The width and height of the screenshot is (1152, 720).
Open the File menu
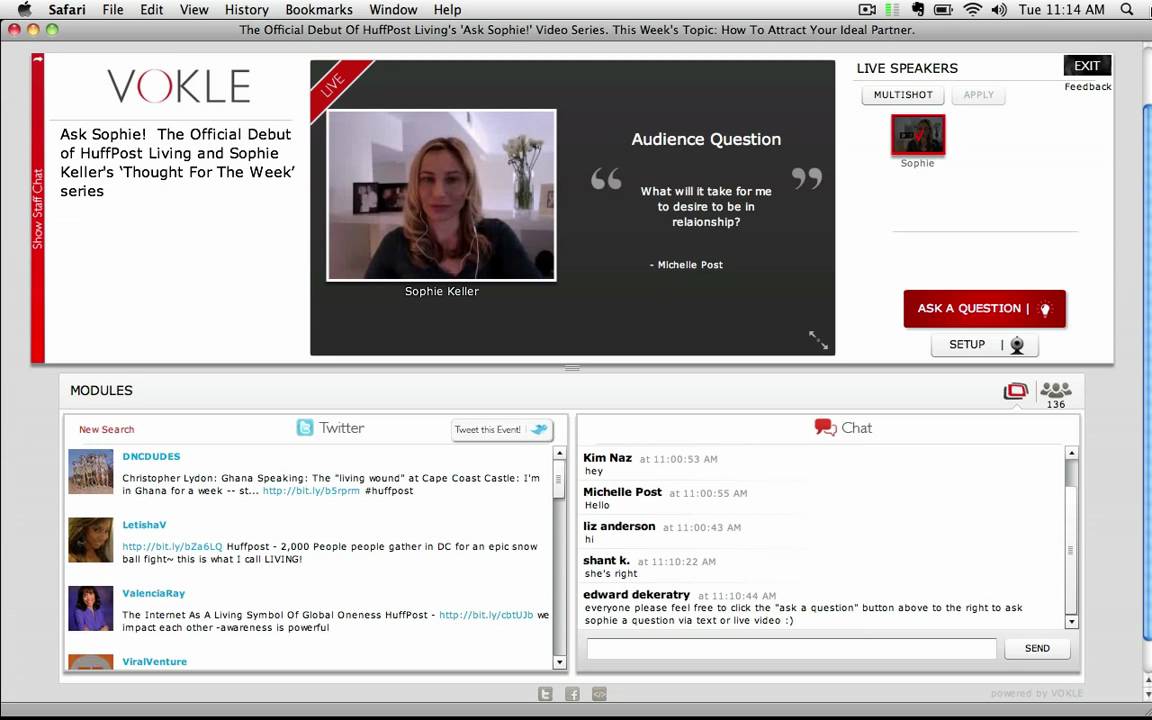click(x=112, y=10)
